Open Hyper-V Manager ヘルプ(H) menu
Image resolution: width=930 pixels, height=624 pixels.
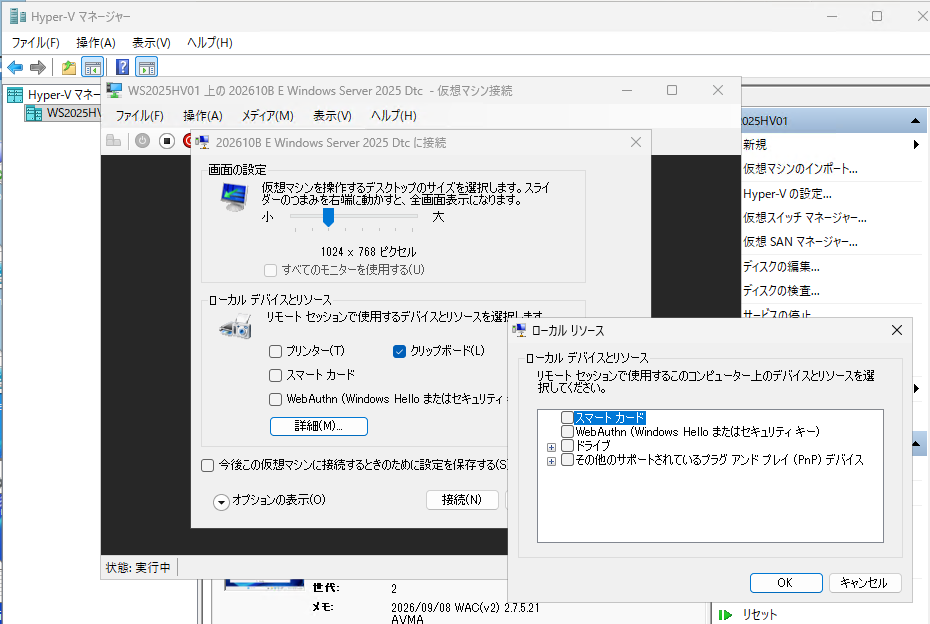[209, 43]
